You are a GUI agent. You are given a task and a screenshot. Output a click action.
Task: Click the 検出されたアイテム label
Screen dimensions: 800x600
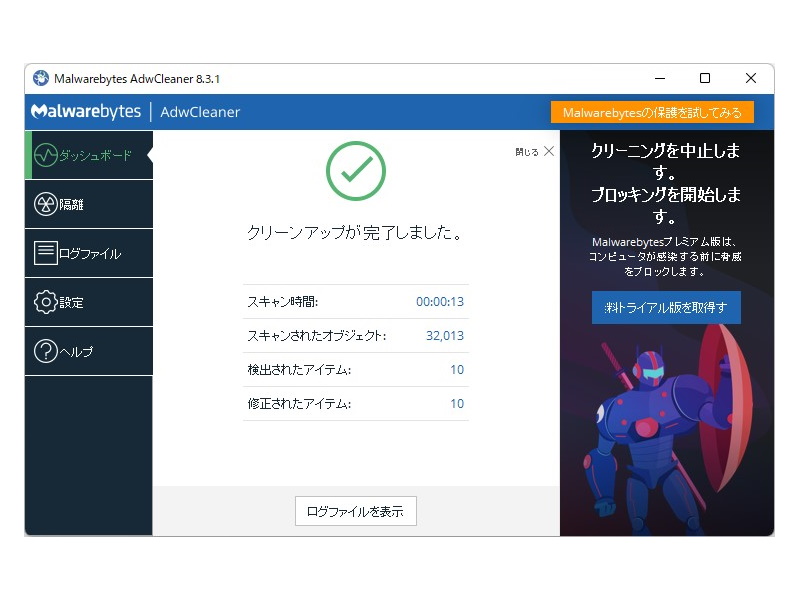click(x=299, y=369)
